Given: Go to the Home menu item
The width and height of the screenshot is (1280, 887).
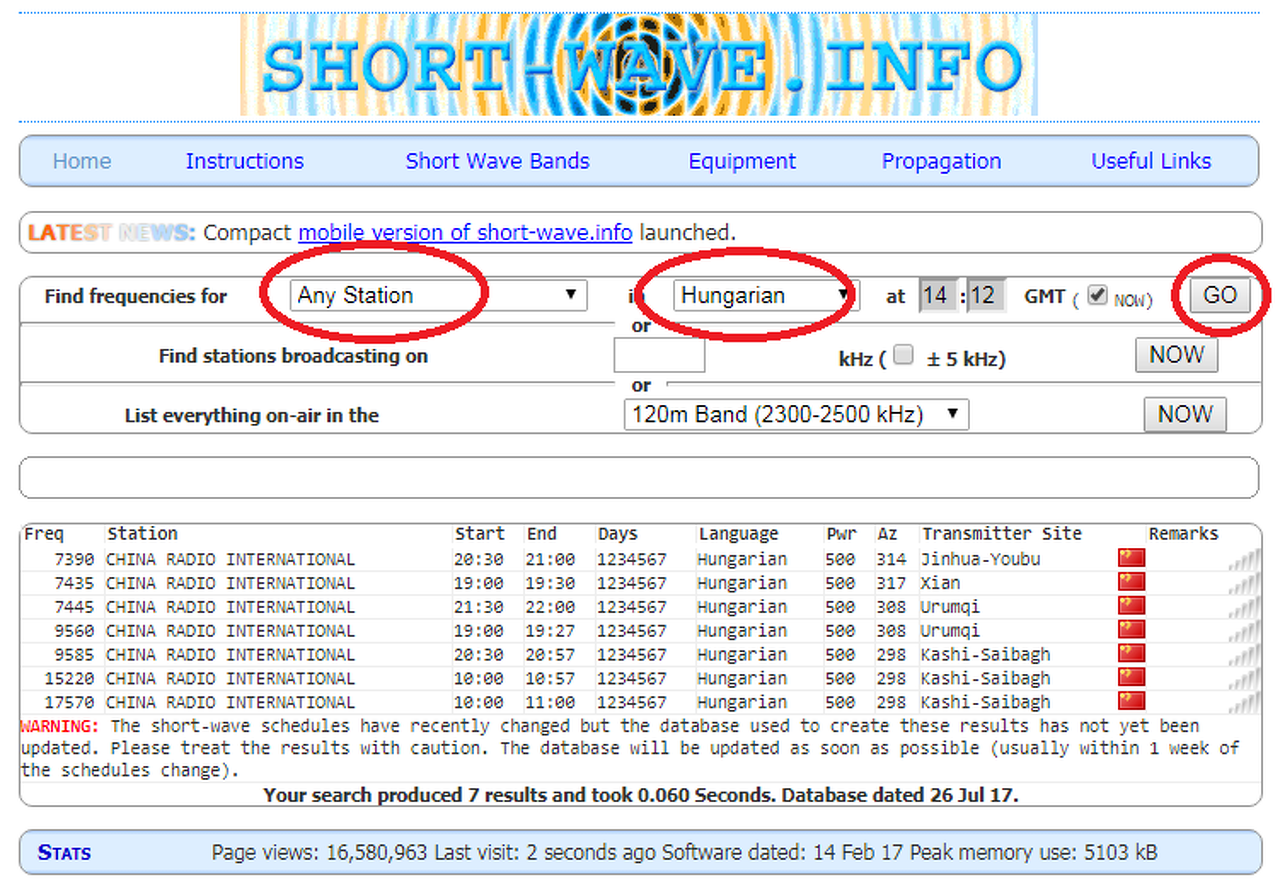Looking at the screenshot, I should pyautogui.click(x=82, y=161).
